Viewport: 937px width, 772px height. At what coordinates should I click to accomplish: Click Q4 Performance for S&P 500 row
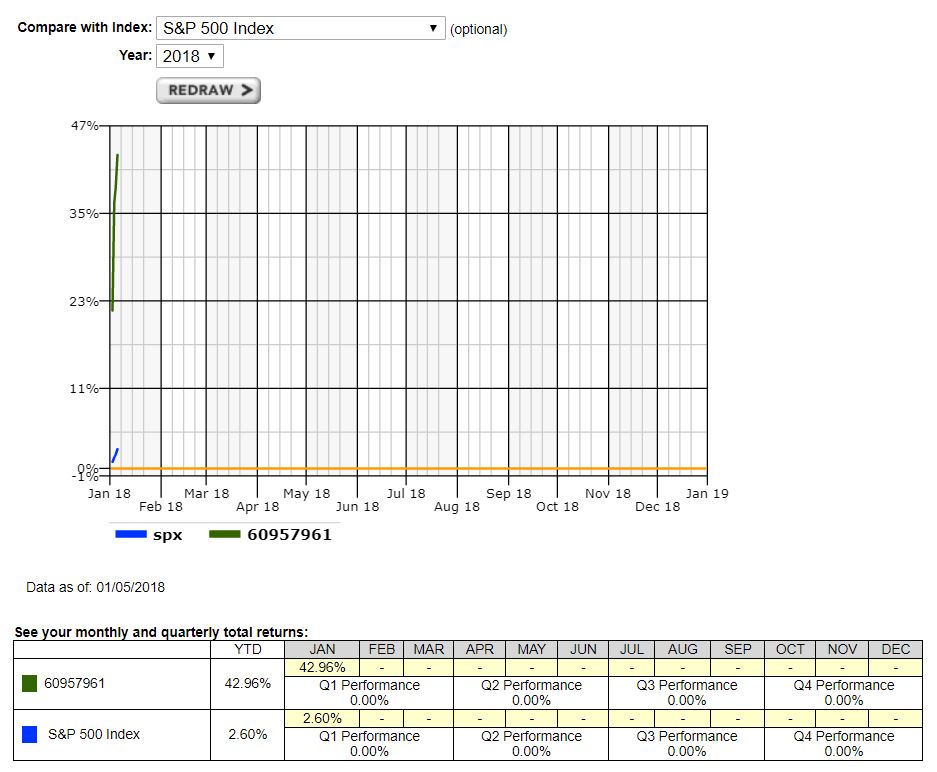[x=843, y=743]
